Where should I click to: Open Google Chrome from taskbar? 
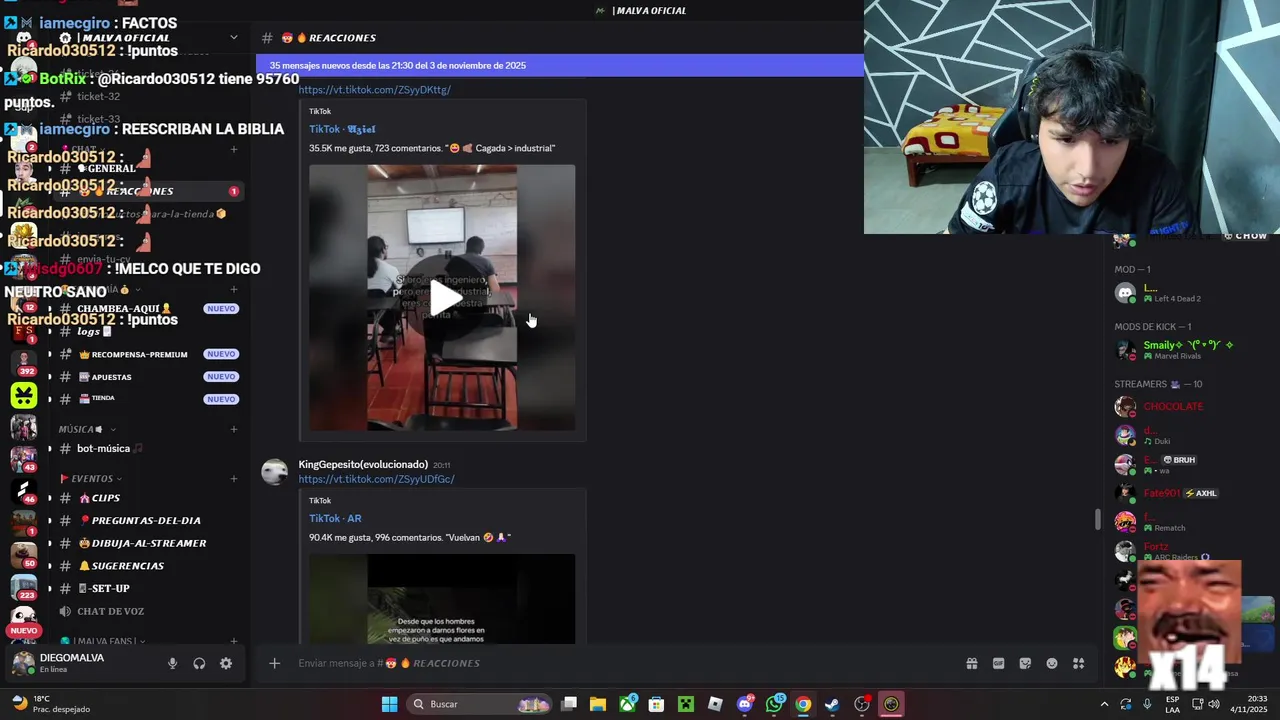(803, 704)
